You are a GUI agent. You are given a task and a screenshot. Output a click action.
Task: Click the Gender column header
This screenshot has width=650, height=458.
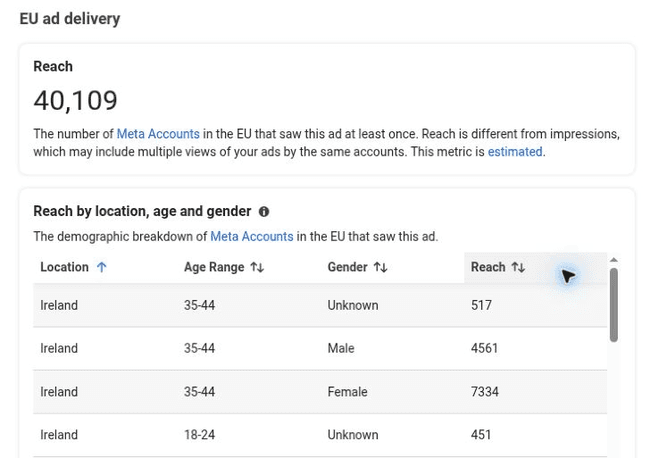(347, 267)
